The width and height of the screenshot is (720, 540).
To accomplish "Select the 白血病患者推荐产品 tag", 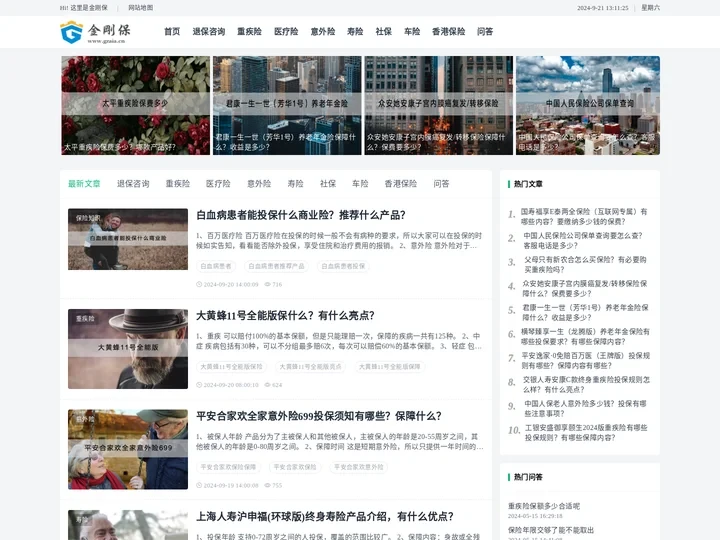I will [x=276, y=266].
